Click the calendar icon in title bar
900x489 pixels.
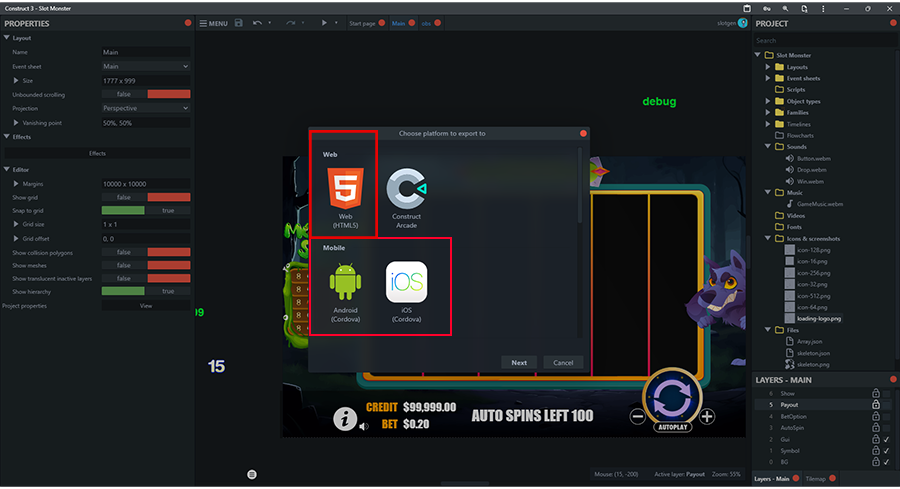747,9
